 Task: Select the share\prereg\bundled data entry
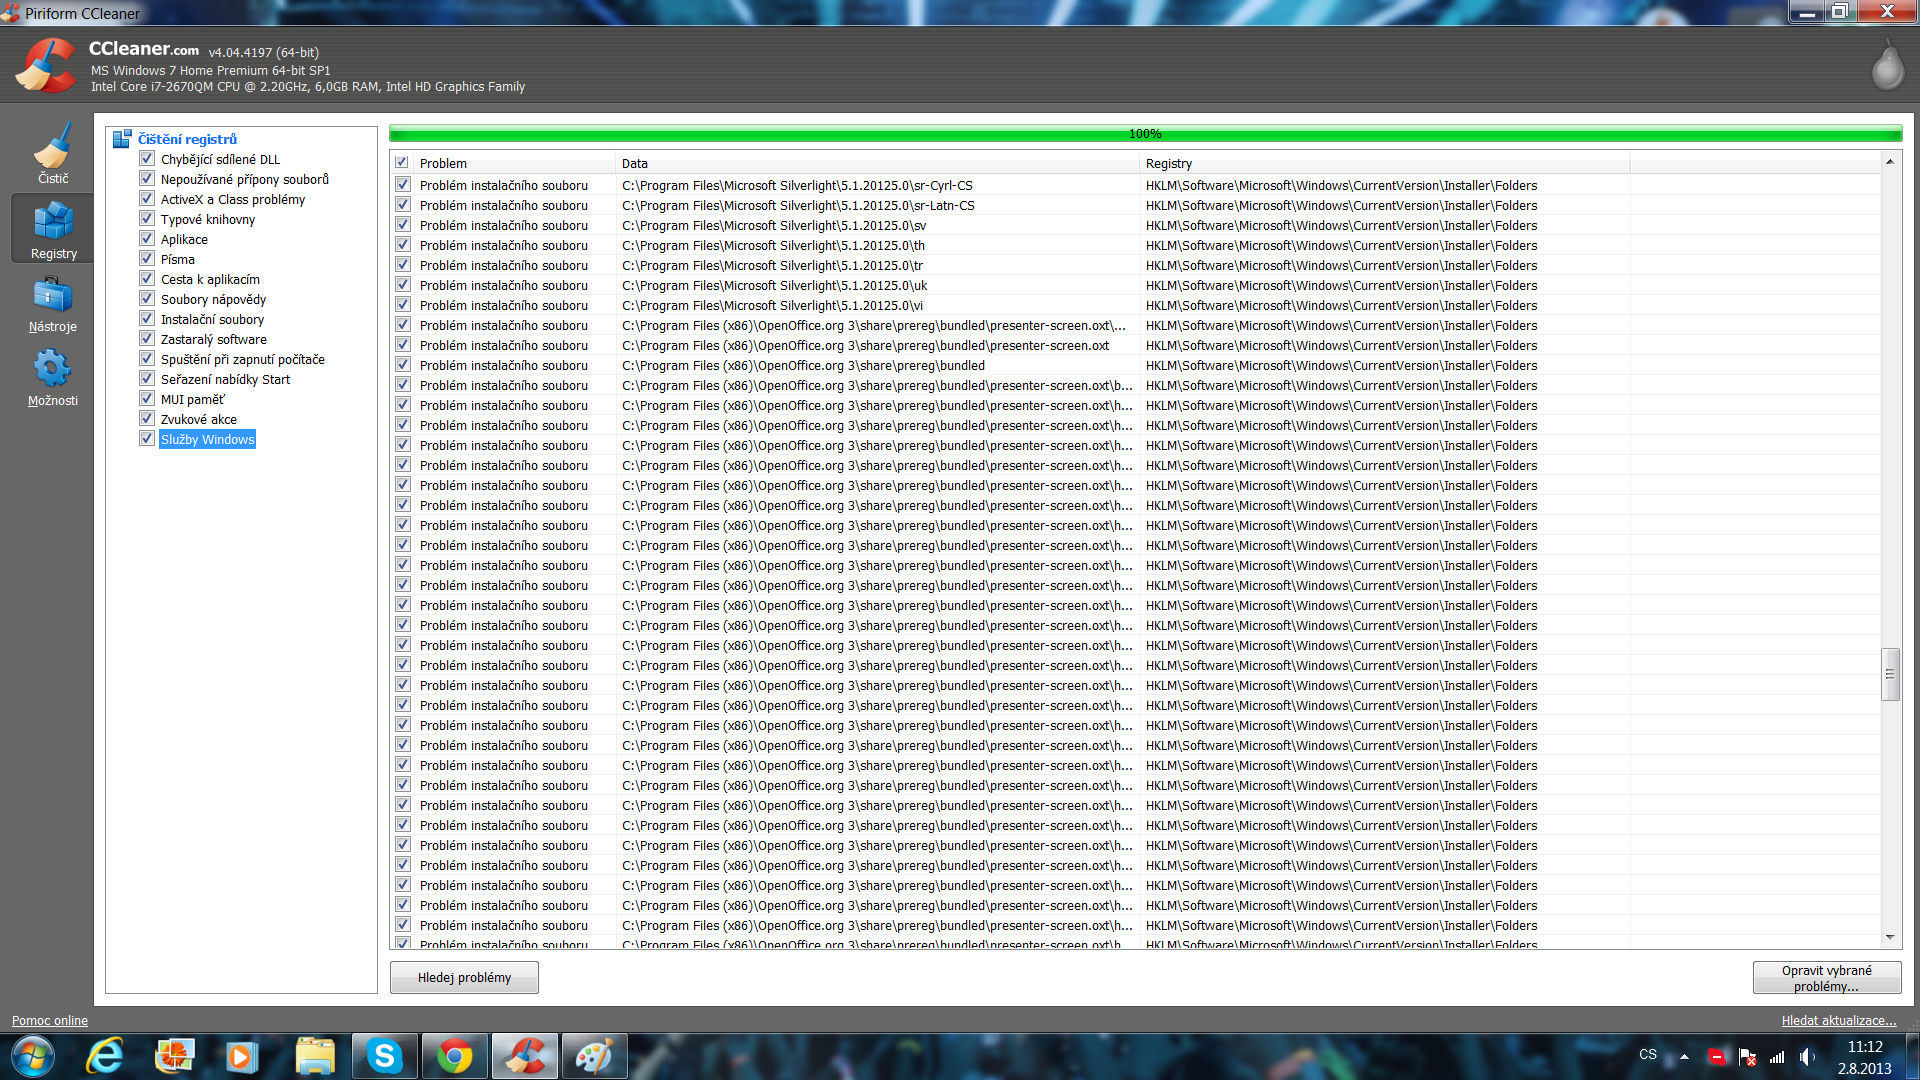[803, 365]
